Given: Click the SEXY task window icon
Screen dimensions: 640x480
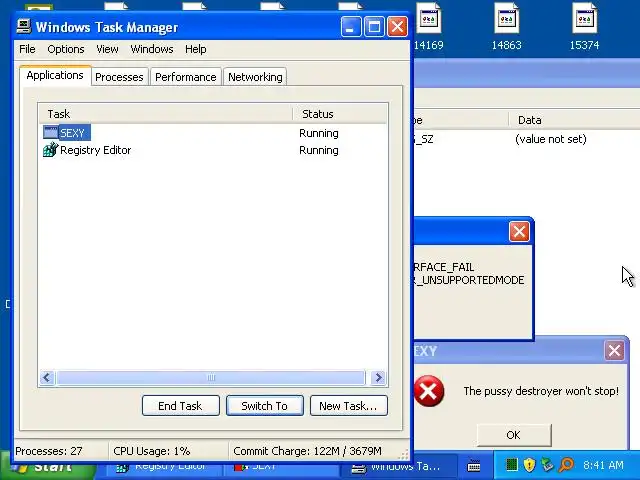Looking at the screenshot, I should [51, 132].
